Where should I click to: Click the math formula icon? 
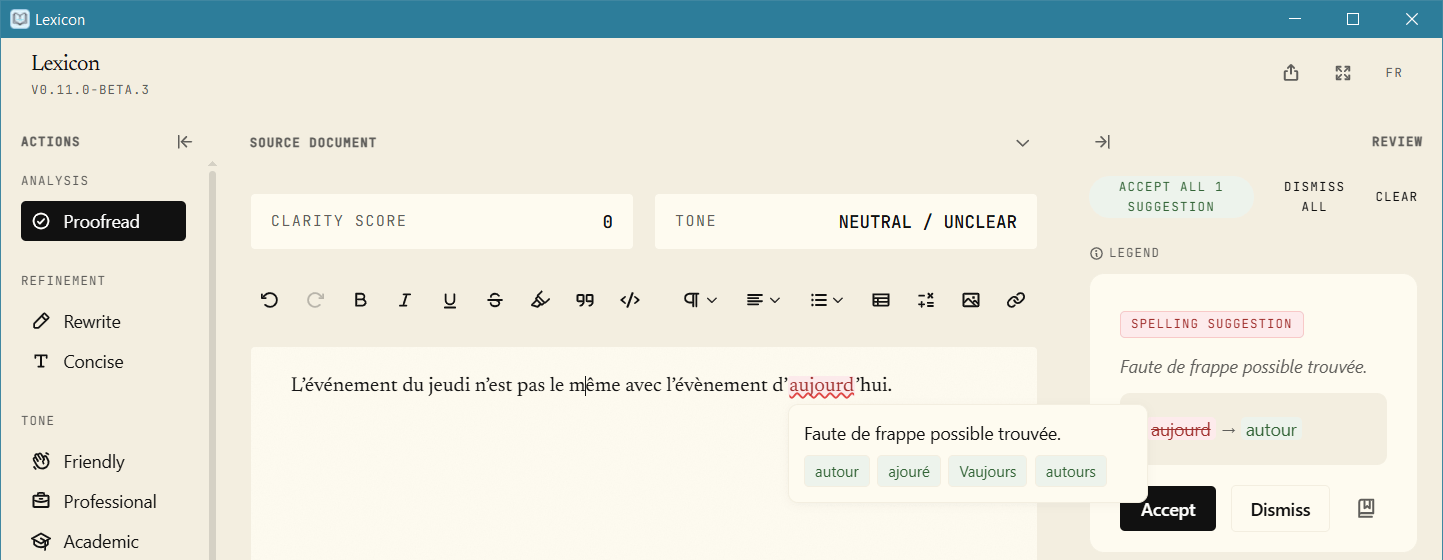pos(926,300)
